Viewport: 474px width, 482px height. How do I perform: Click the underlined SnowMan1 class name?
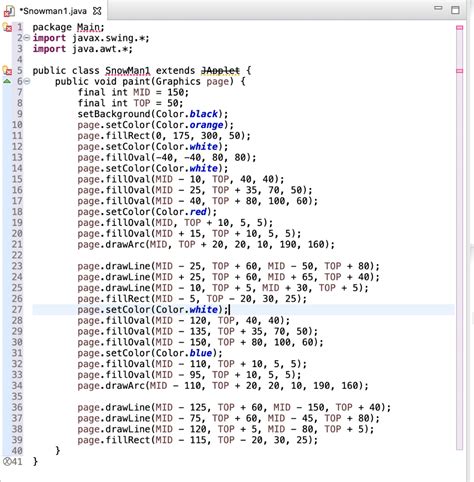click(128, 70)
